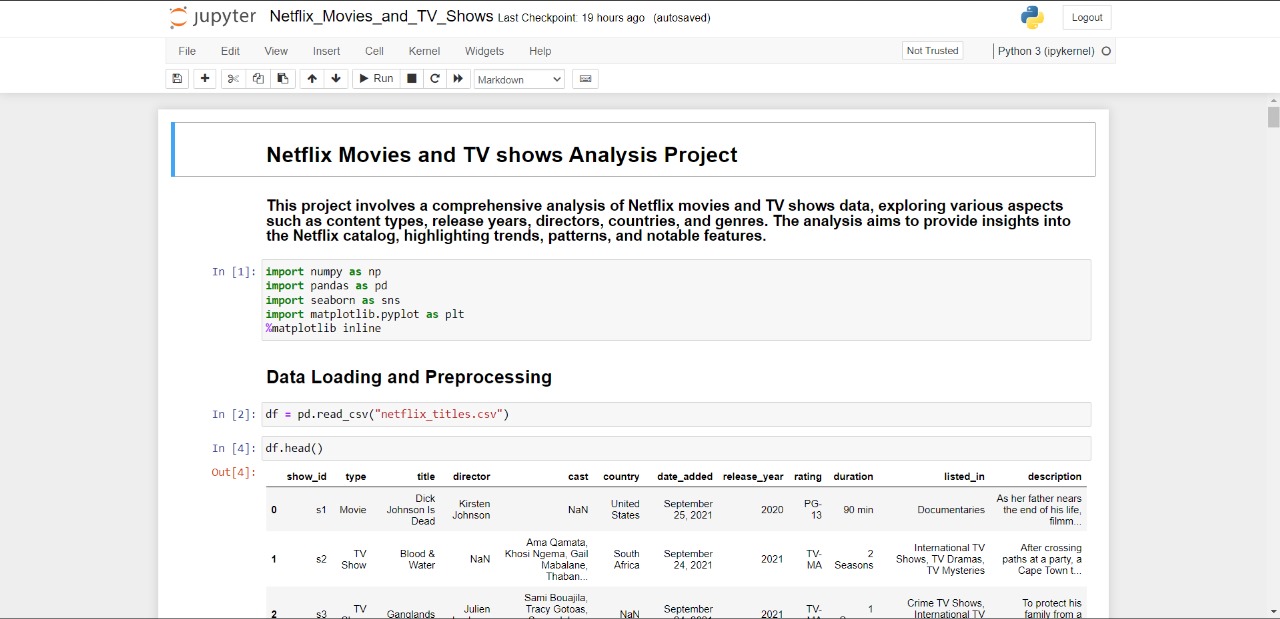Open the Kernel menu

(424, 51)
